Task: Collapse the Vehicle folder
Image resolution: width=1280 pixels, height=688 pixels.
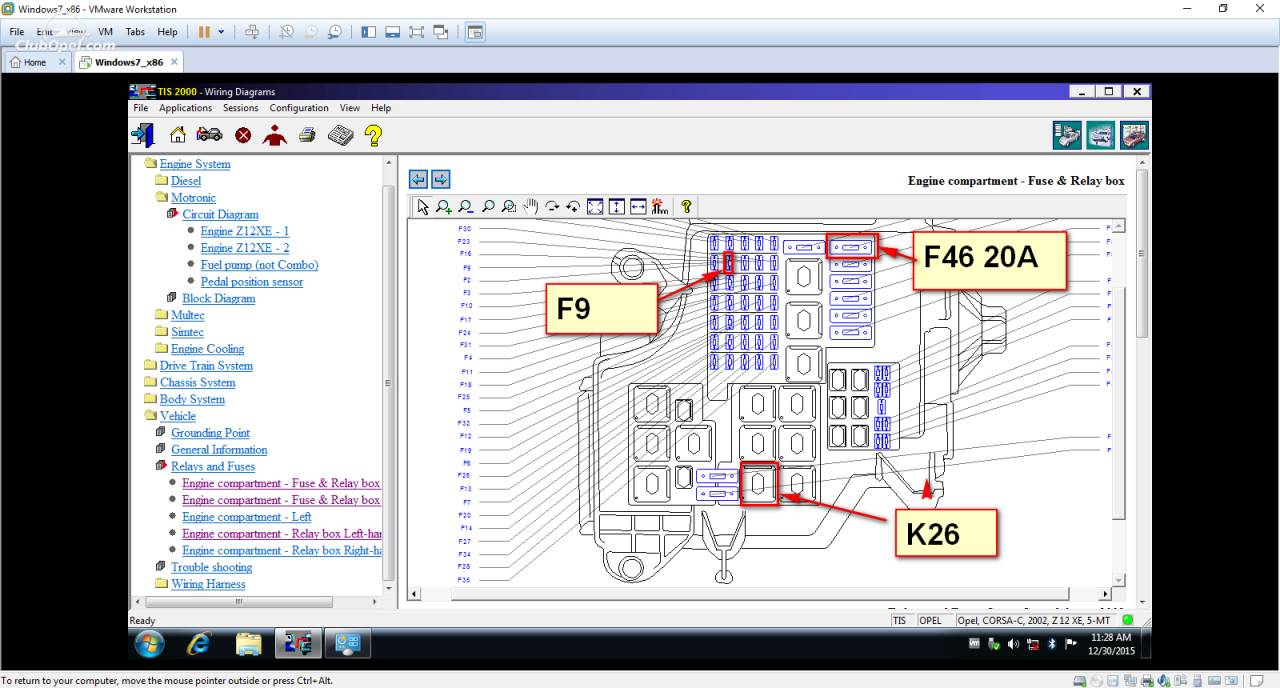Action: 150,416
